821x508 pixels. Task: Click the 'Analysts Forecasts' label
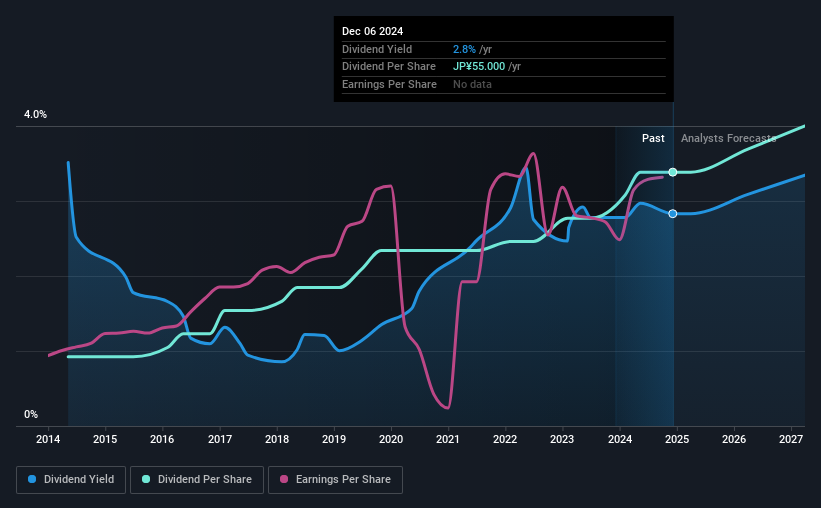point(728,138)
